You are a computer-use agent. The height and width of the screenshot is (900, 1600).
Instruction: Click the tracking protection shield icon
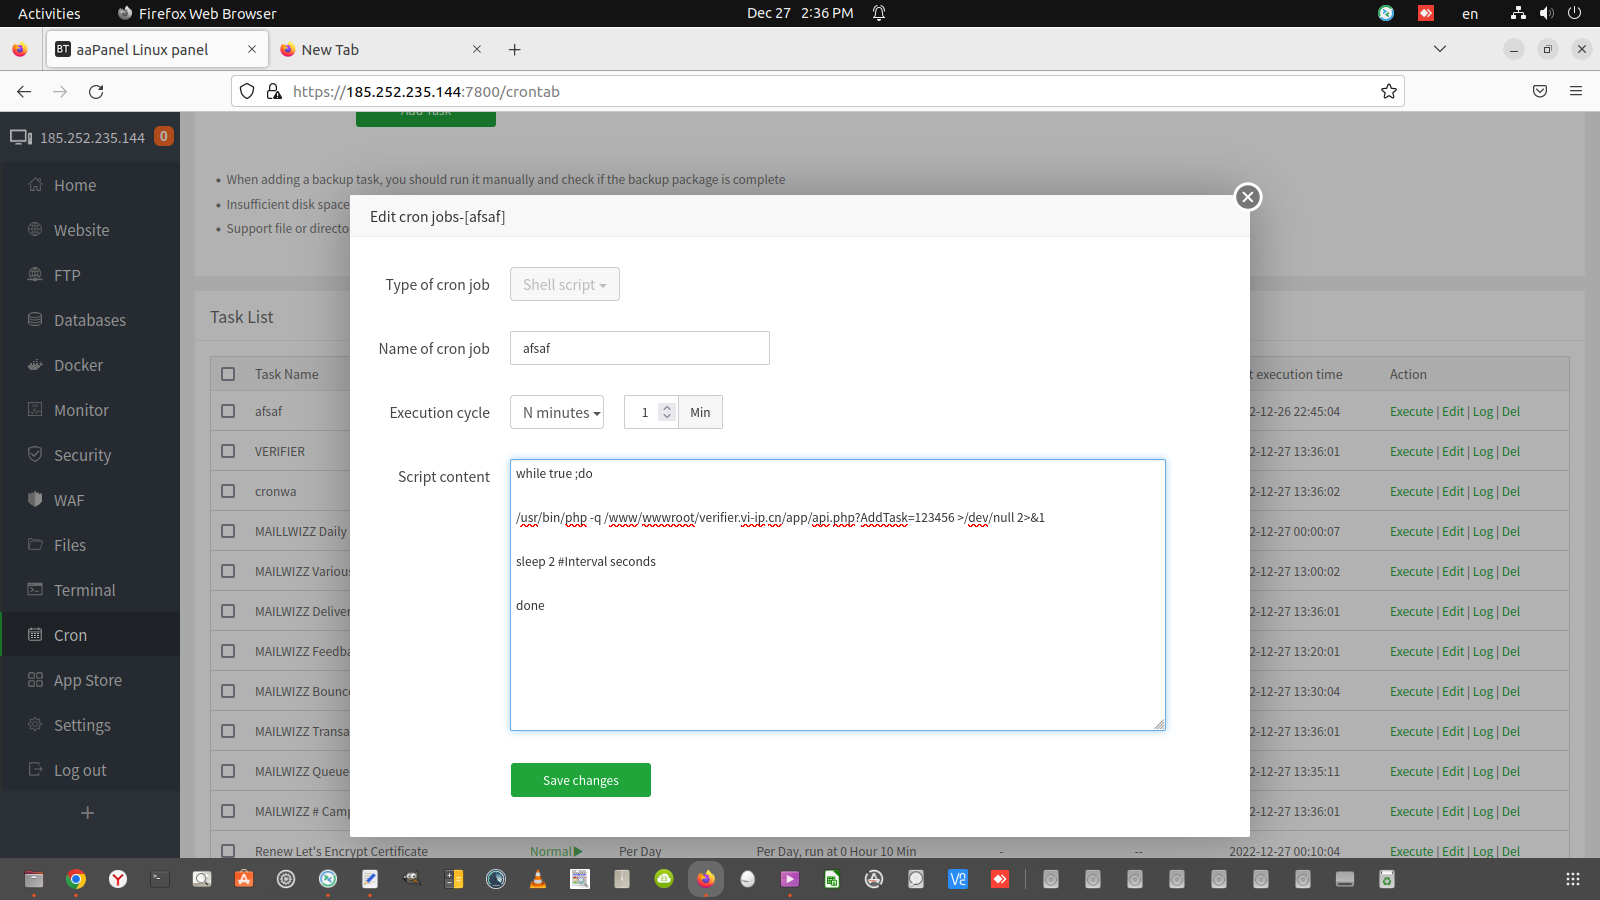[x=247, y=91]
